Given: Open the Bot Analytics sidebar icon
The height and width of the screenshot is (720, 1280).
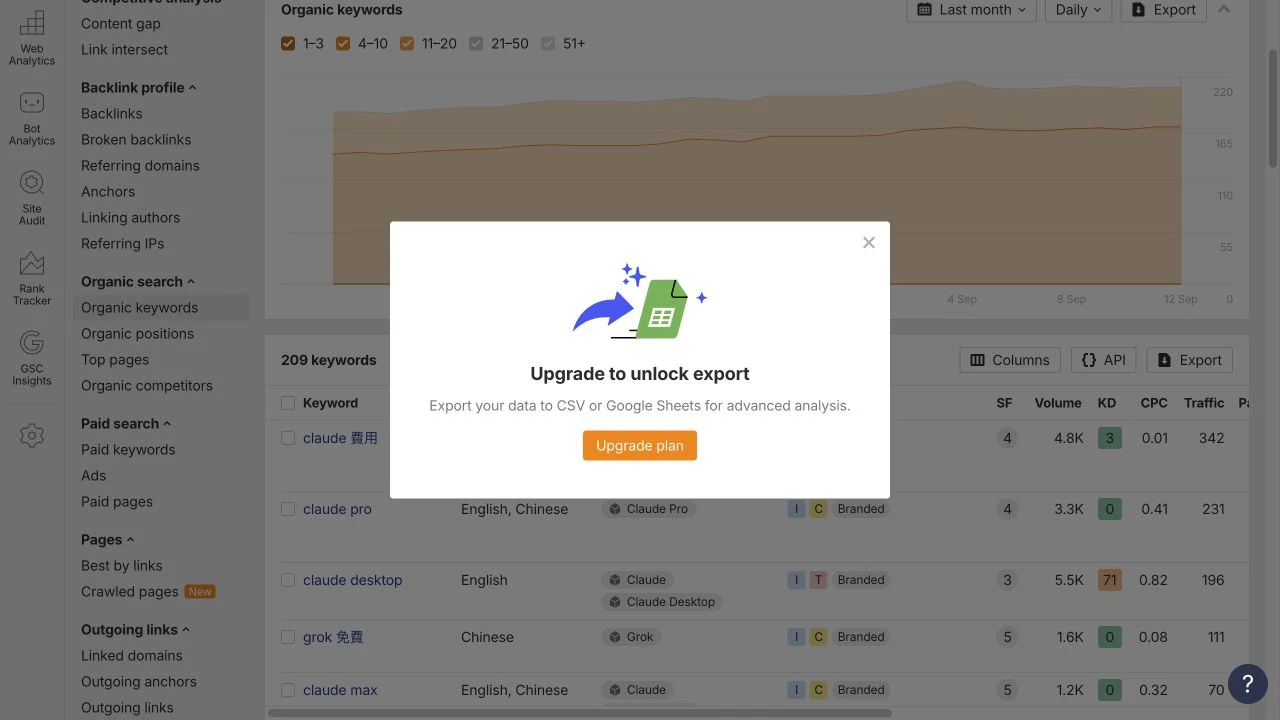Looking at the screenshot, I should coord(32,118).
